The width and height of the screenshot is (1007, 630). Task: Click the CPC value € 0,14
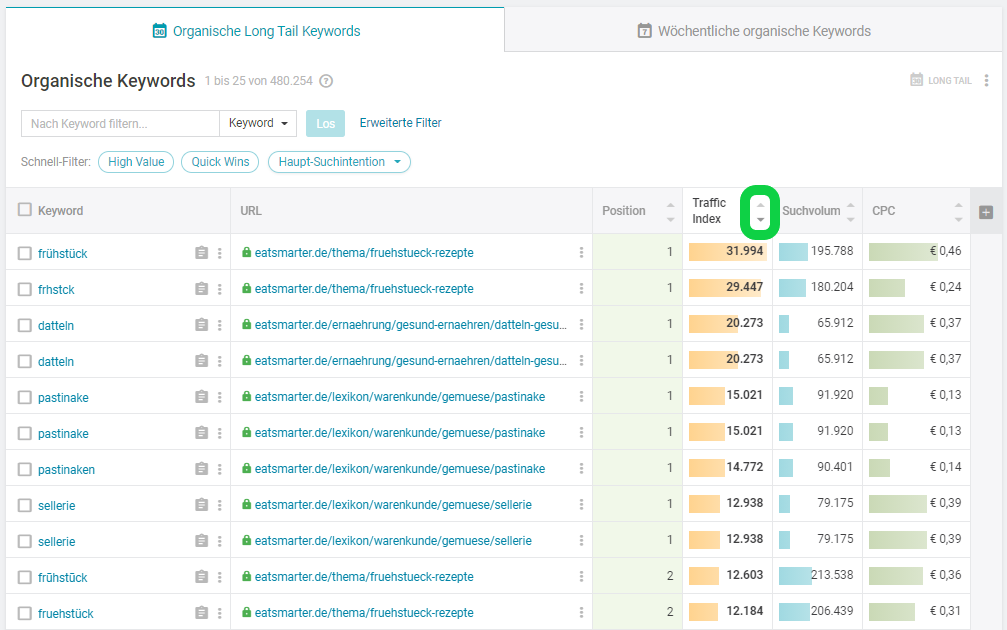[x=945, y=466]
